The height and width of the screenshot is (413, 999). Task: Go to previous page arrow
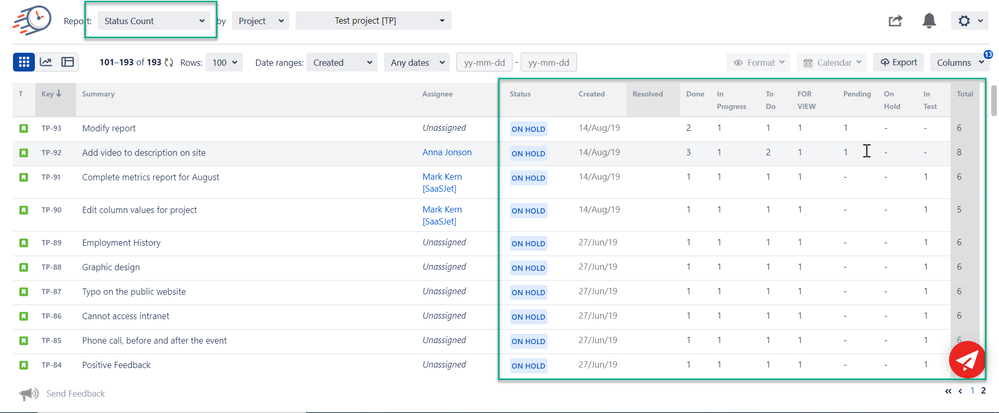pos(960,391)
